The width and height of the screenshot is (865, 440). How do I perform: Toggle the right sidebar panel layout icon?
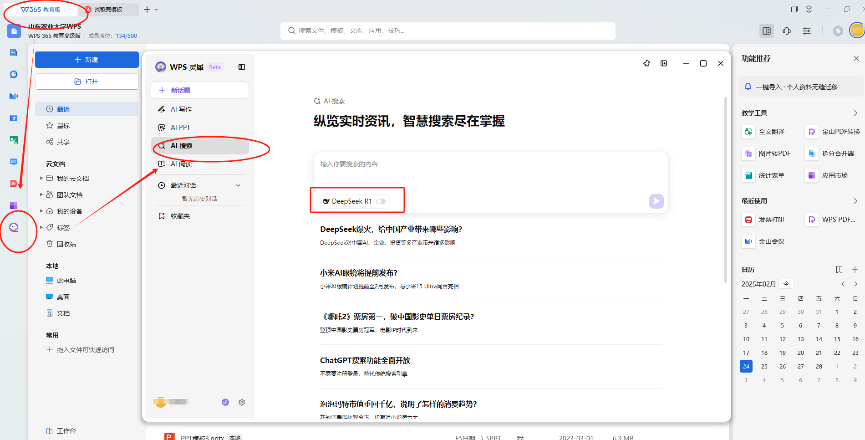766,32
